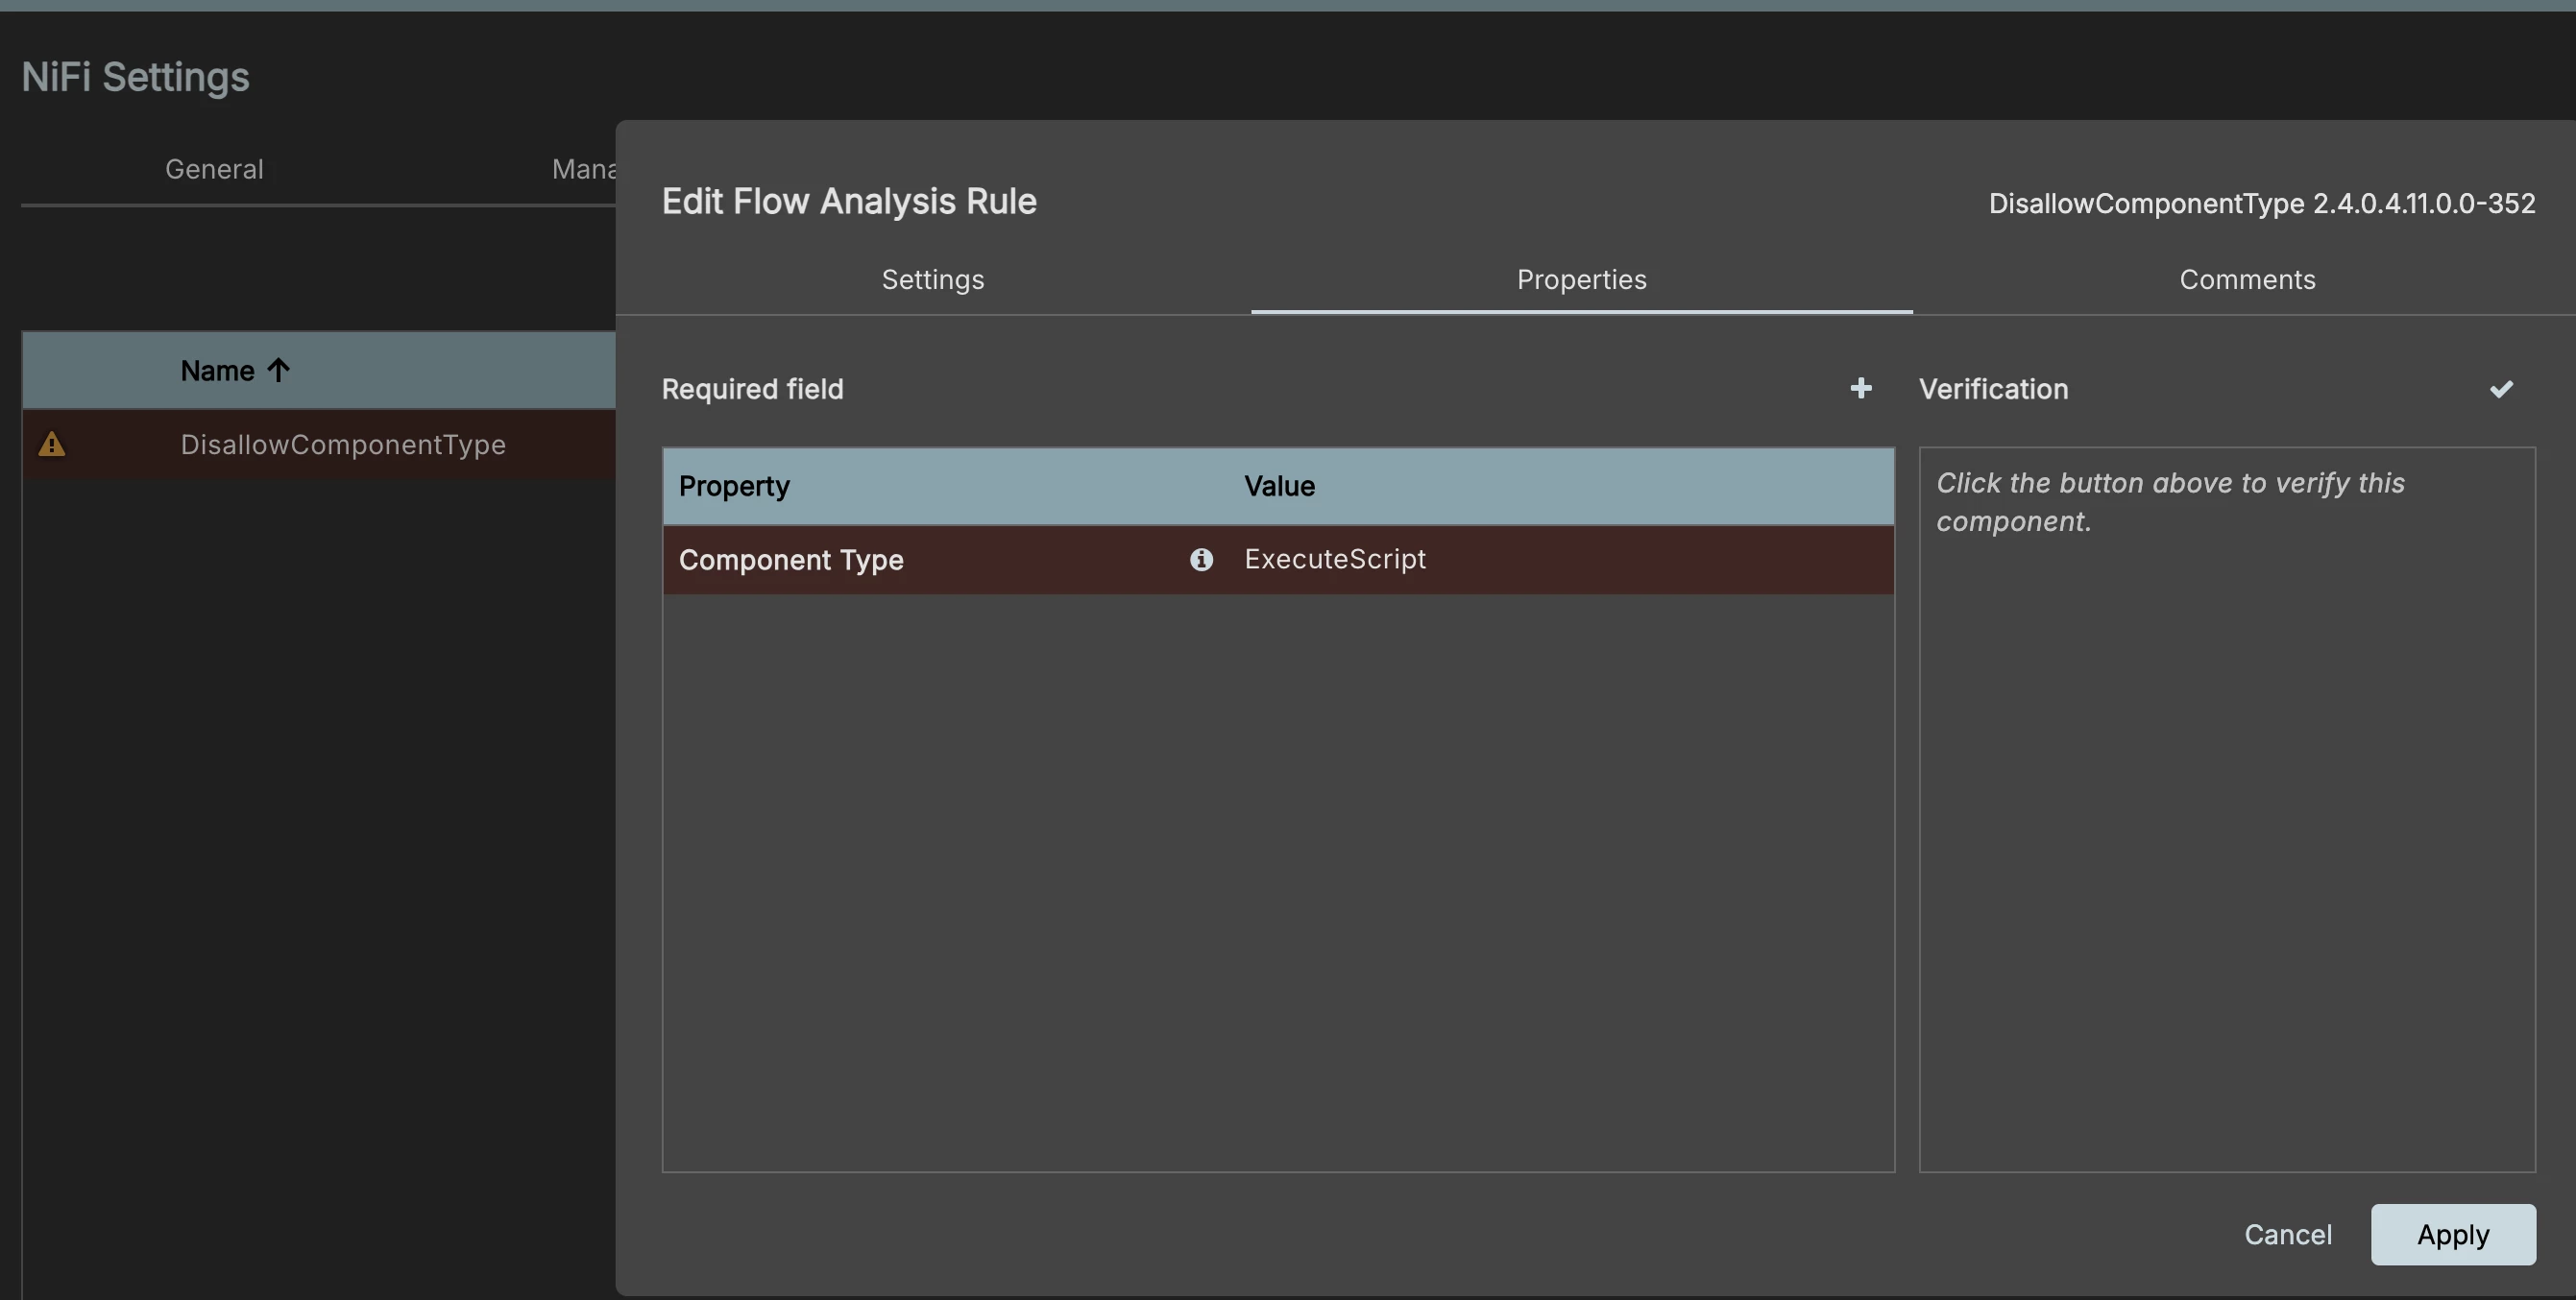Viewport: 2576px width, 1300px height.
Task: Click the DisallowComponentType version label
Action: click(x=2262, y=203)
